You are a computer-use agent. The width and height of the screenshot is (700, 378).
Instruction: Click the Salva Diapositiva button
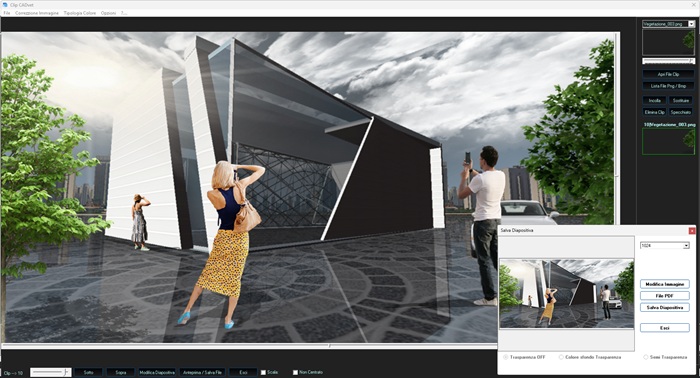point(665,307)
